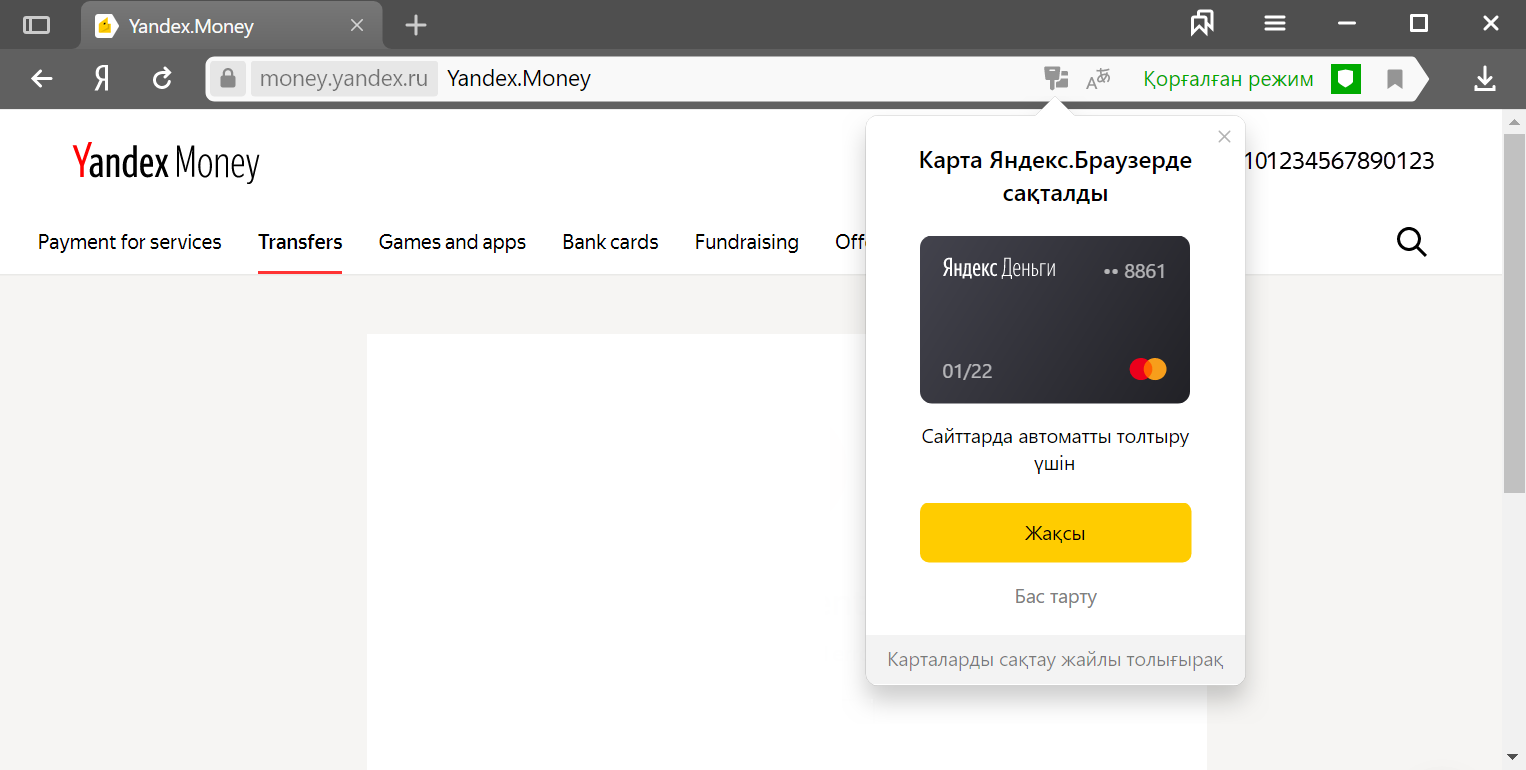Open the bookmarks collection icon in title bar
The image size is (1526, 770).
tap(1202, 24)
